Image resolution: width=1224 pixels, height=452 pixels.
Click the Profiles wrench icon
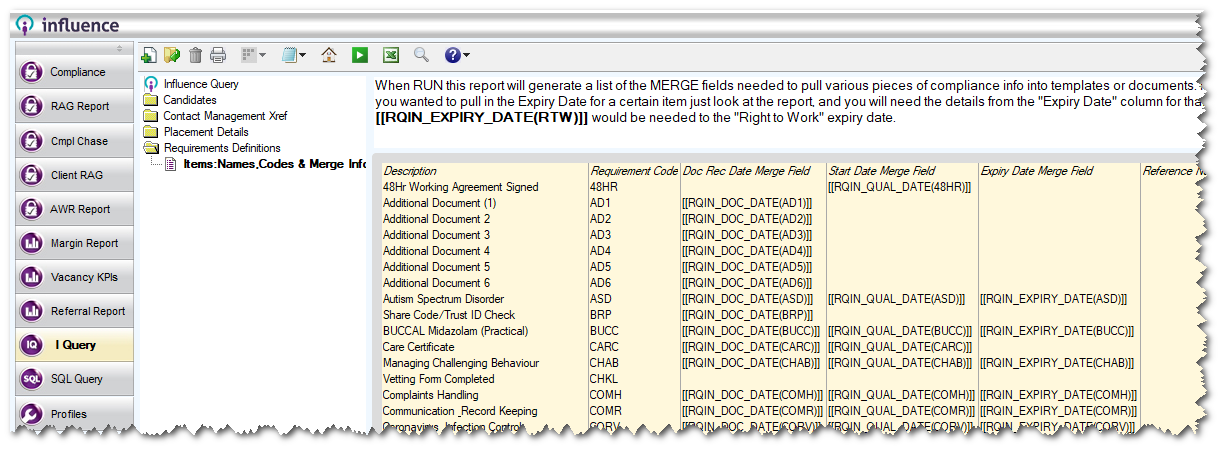pyautogui.click(x=31, y=413)
